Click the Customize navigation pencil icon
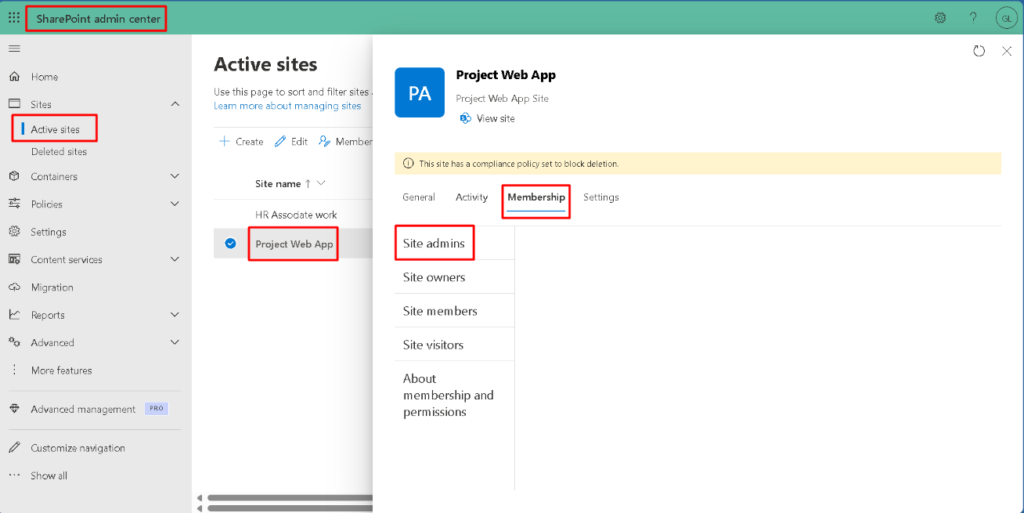Screen dimensions: 1024x513 [14, 448]
